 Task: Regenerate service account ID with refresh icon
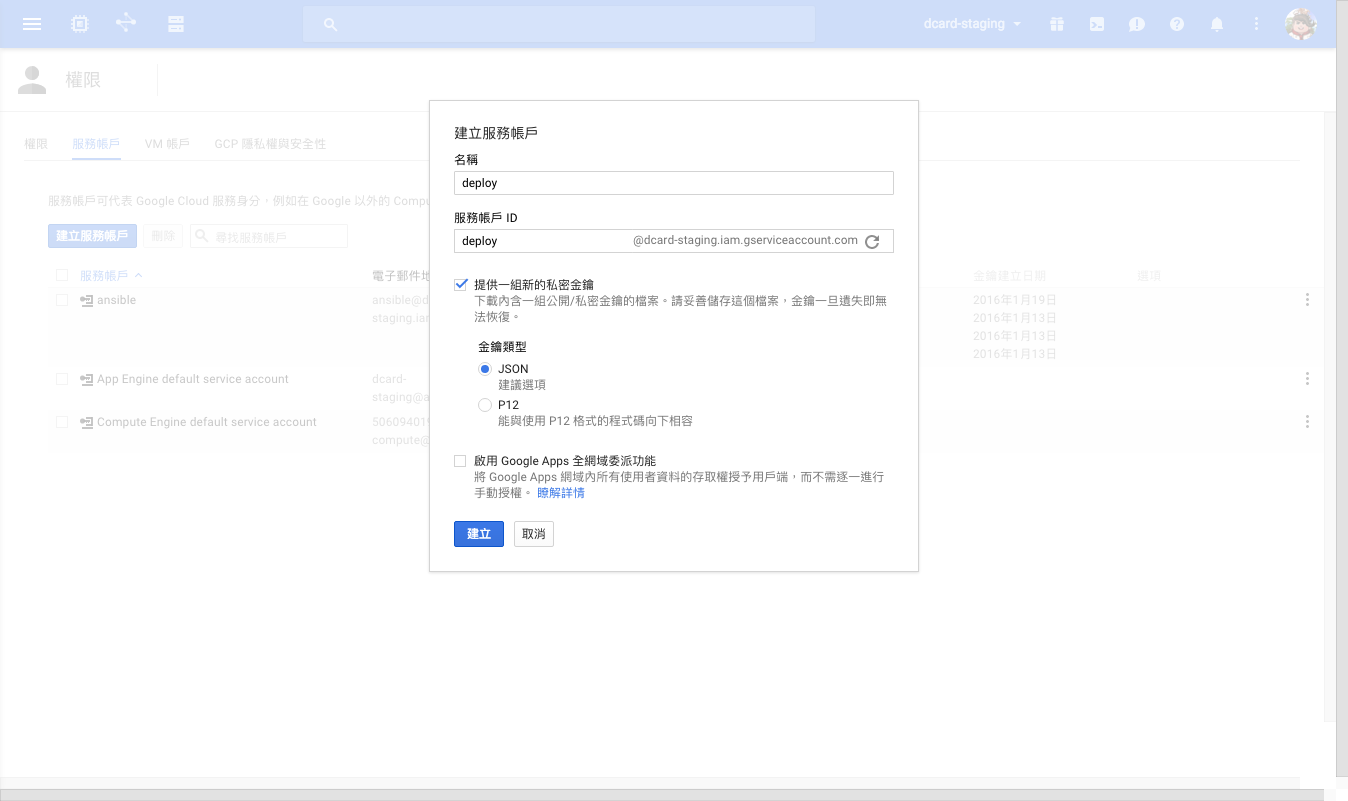pos(872,241)
